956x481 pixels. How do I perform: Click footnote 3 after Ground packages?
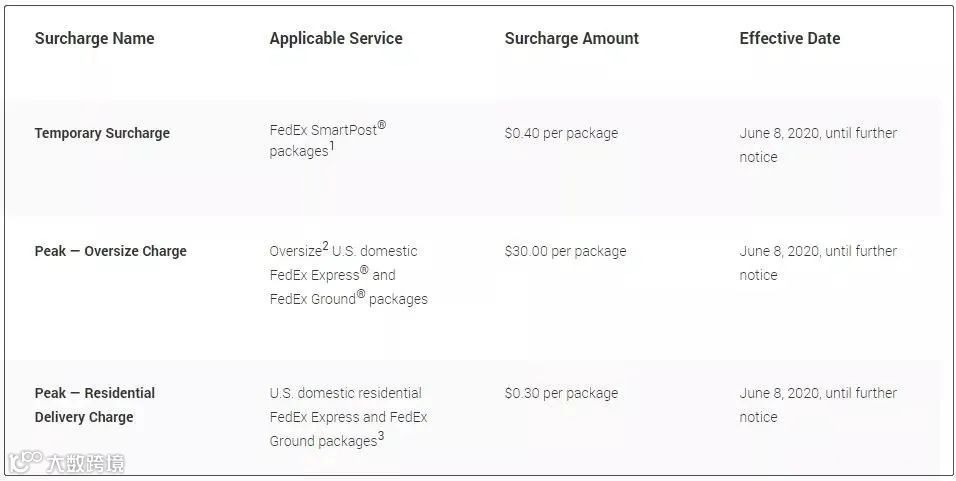point(380,436)
